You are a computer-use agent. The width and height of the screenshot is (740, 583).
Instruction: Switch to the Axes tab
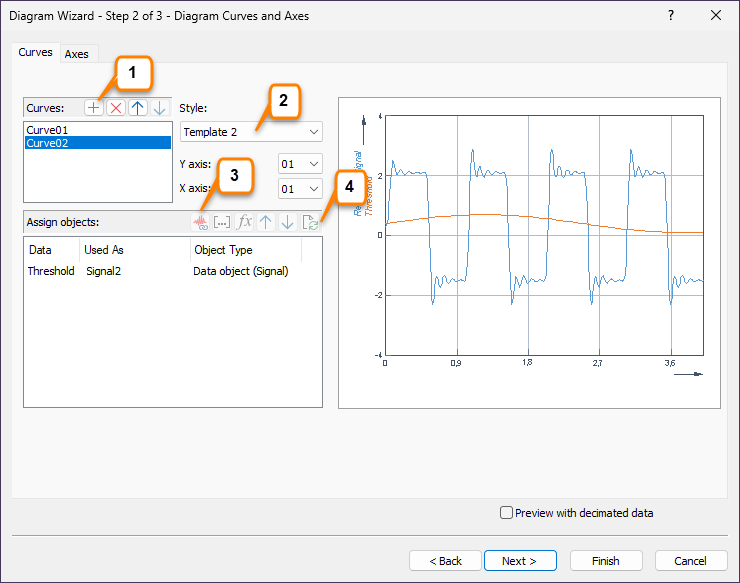(x=77, y=54)
